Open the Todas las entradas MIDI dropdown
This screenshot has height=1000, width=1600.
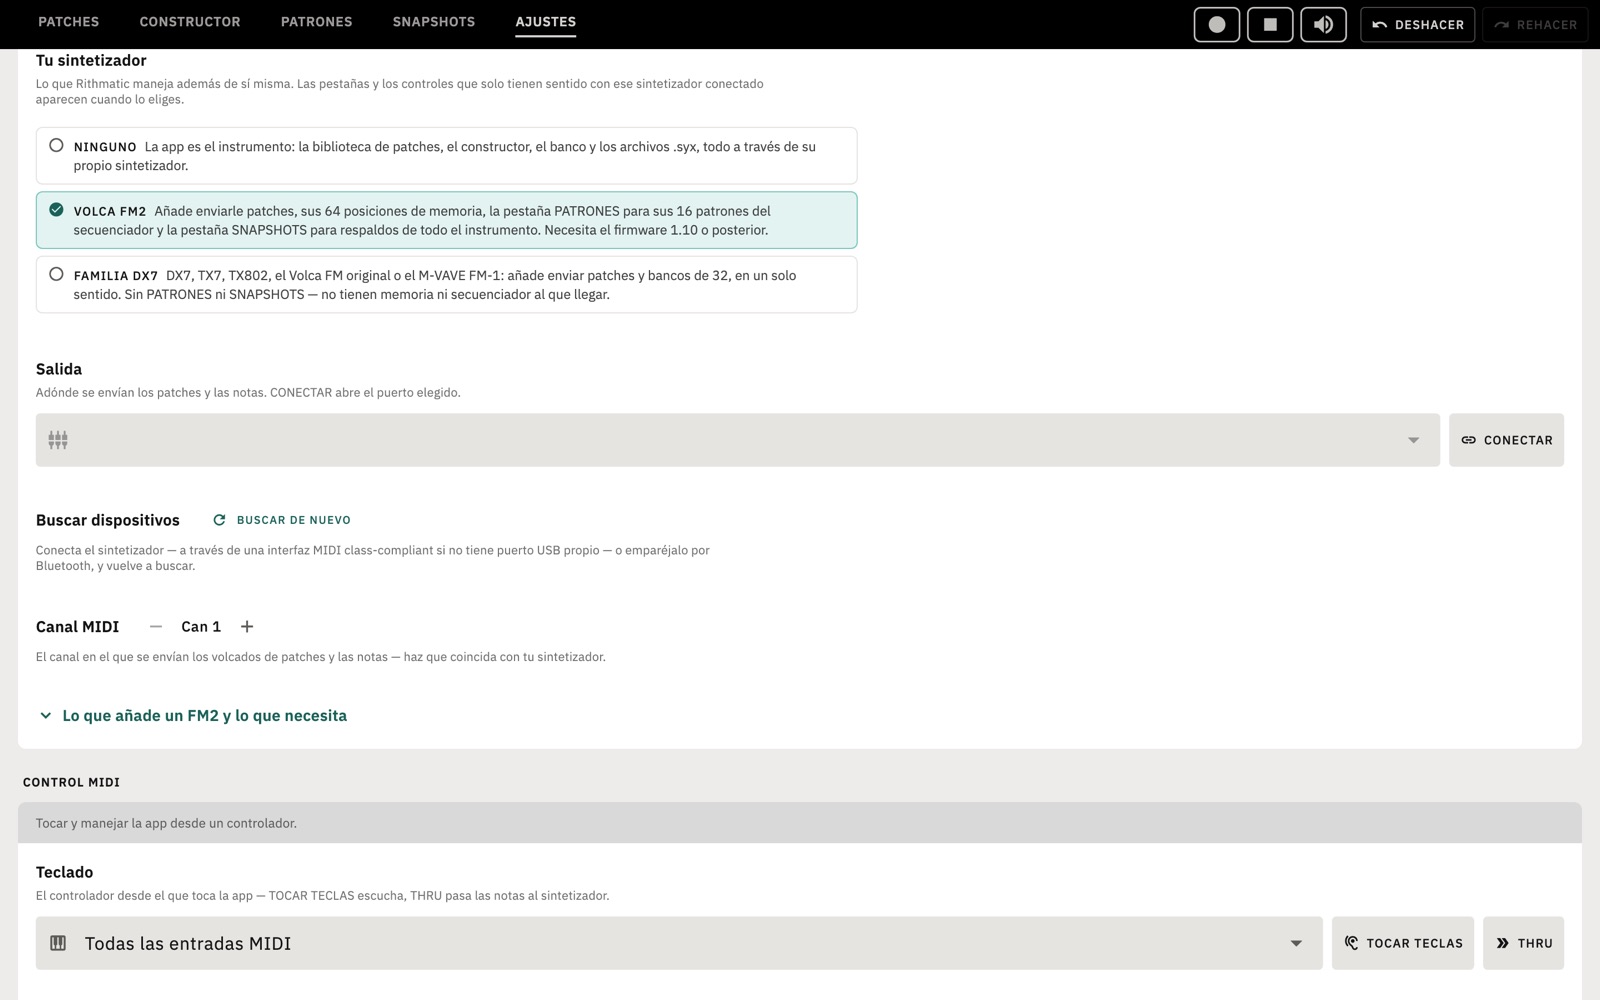(679, 943)
